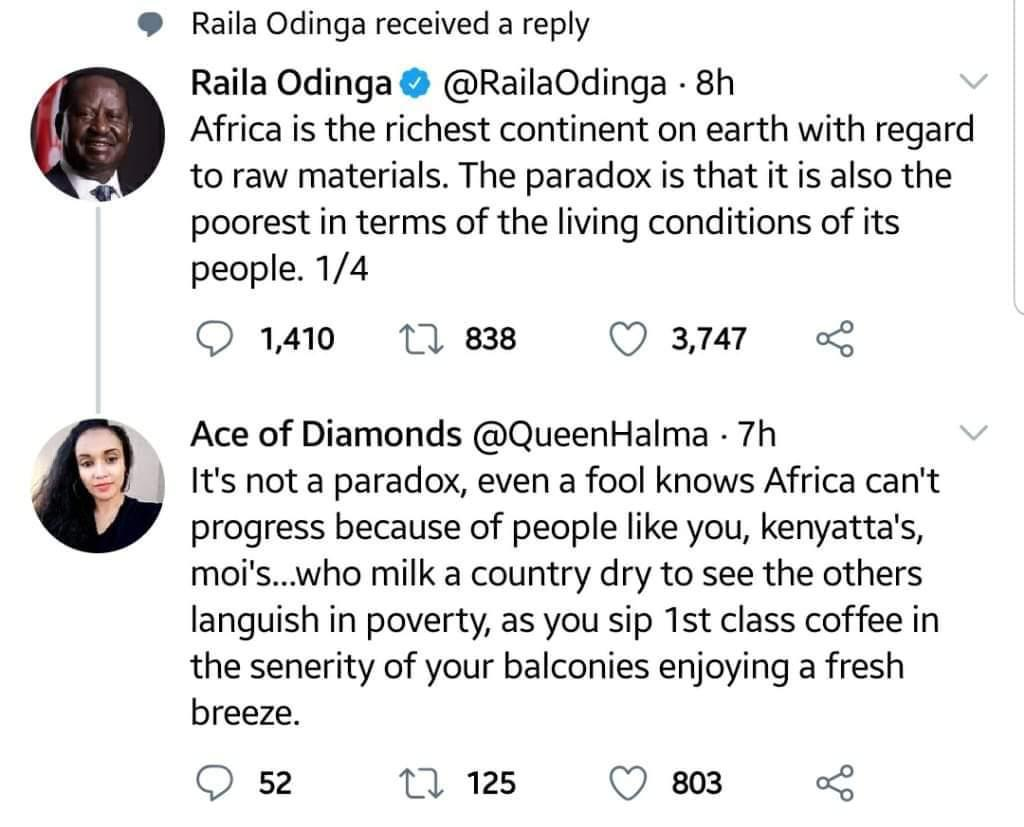
Task: Reply to Ace of Diamonds' tweet
Action: pyautogui.click(x=212, y=782)
